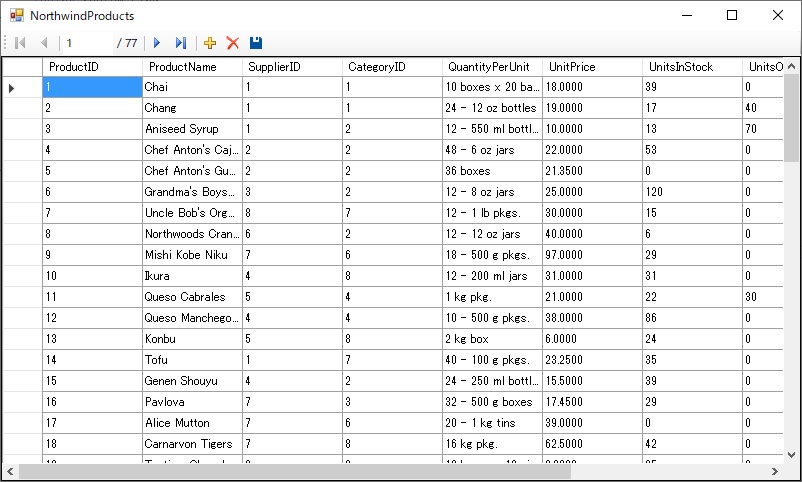Viewport: 802px width, 482px height.
Task: Select the Aniseed Syrup cell
Action: pyautogui.click(x=192, y=129)
